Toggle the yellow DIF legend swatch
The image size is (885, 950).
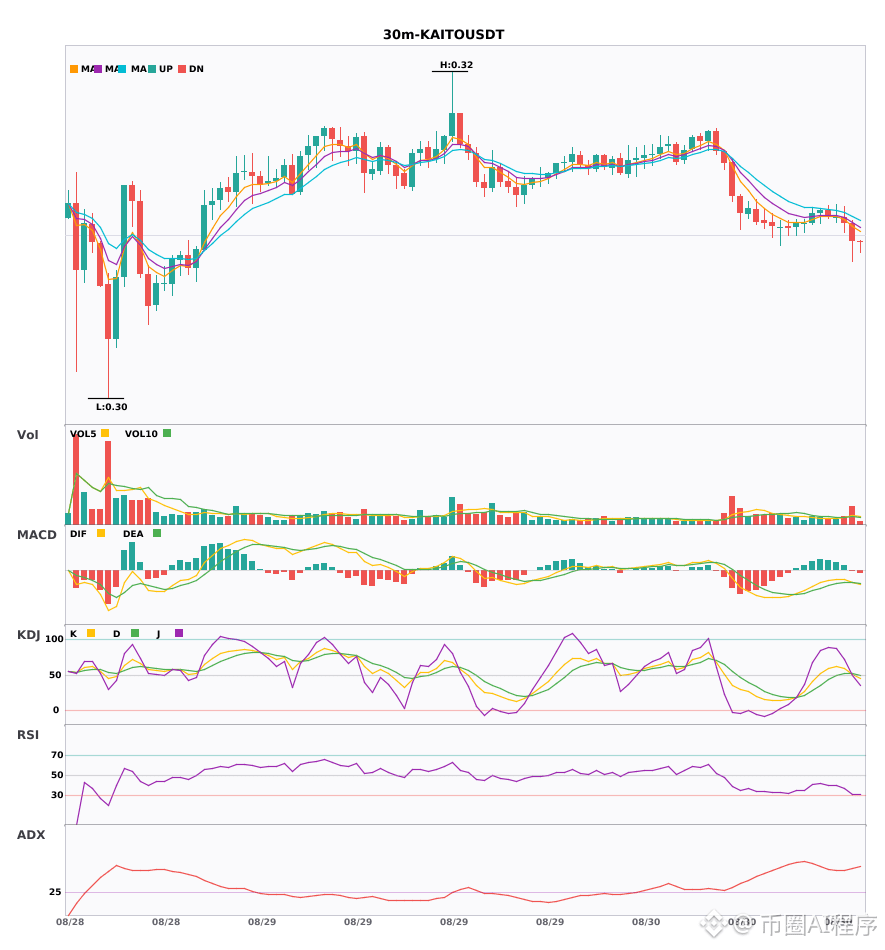101,533
